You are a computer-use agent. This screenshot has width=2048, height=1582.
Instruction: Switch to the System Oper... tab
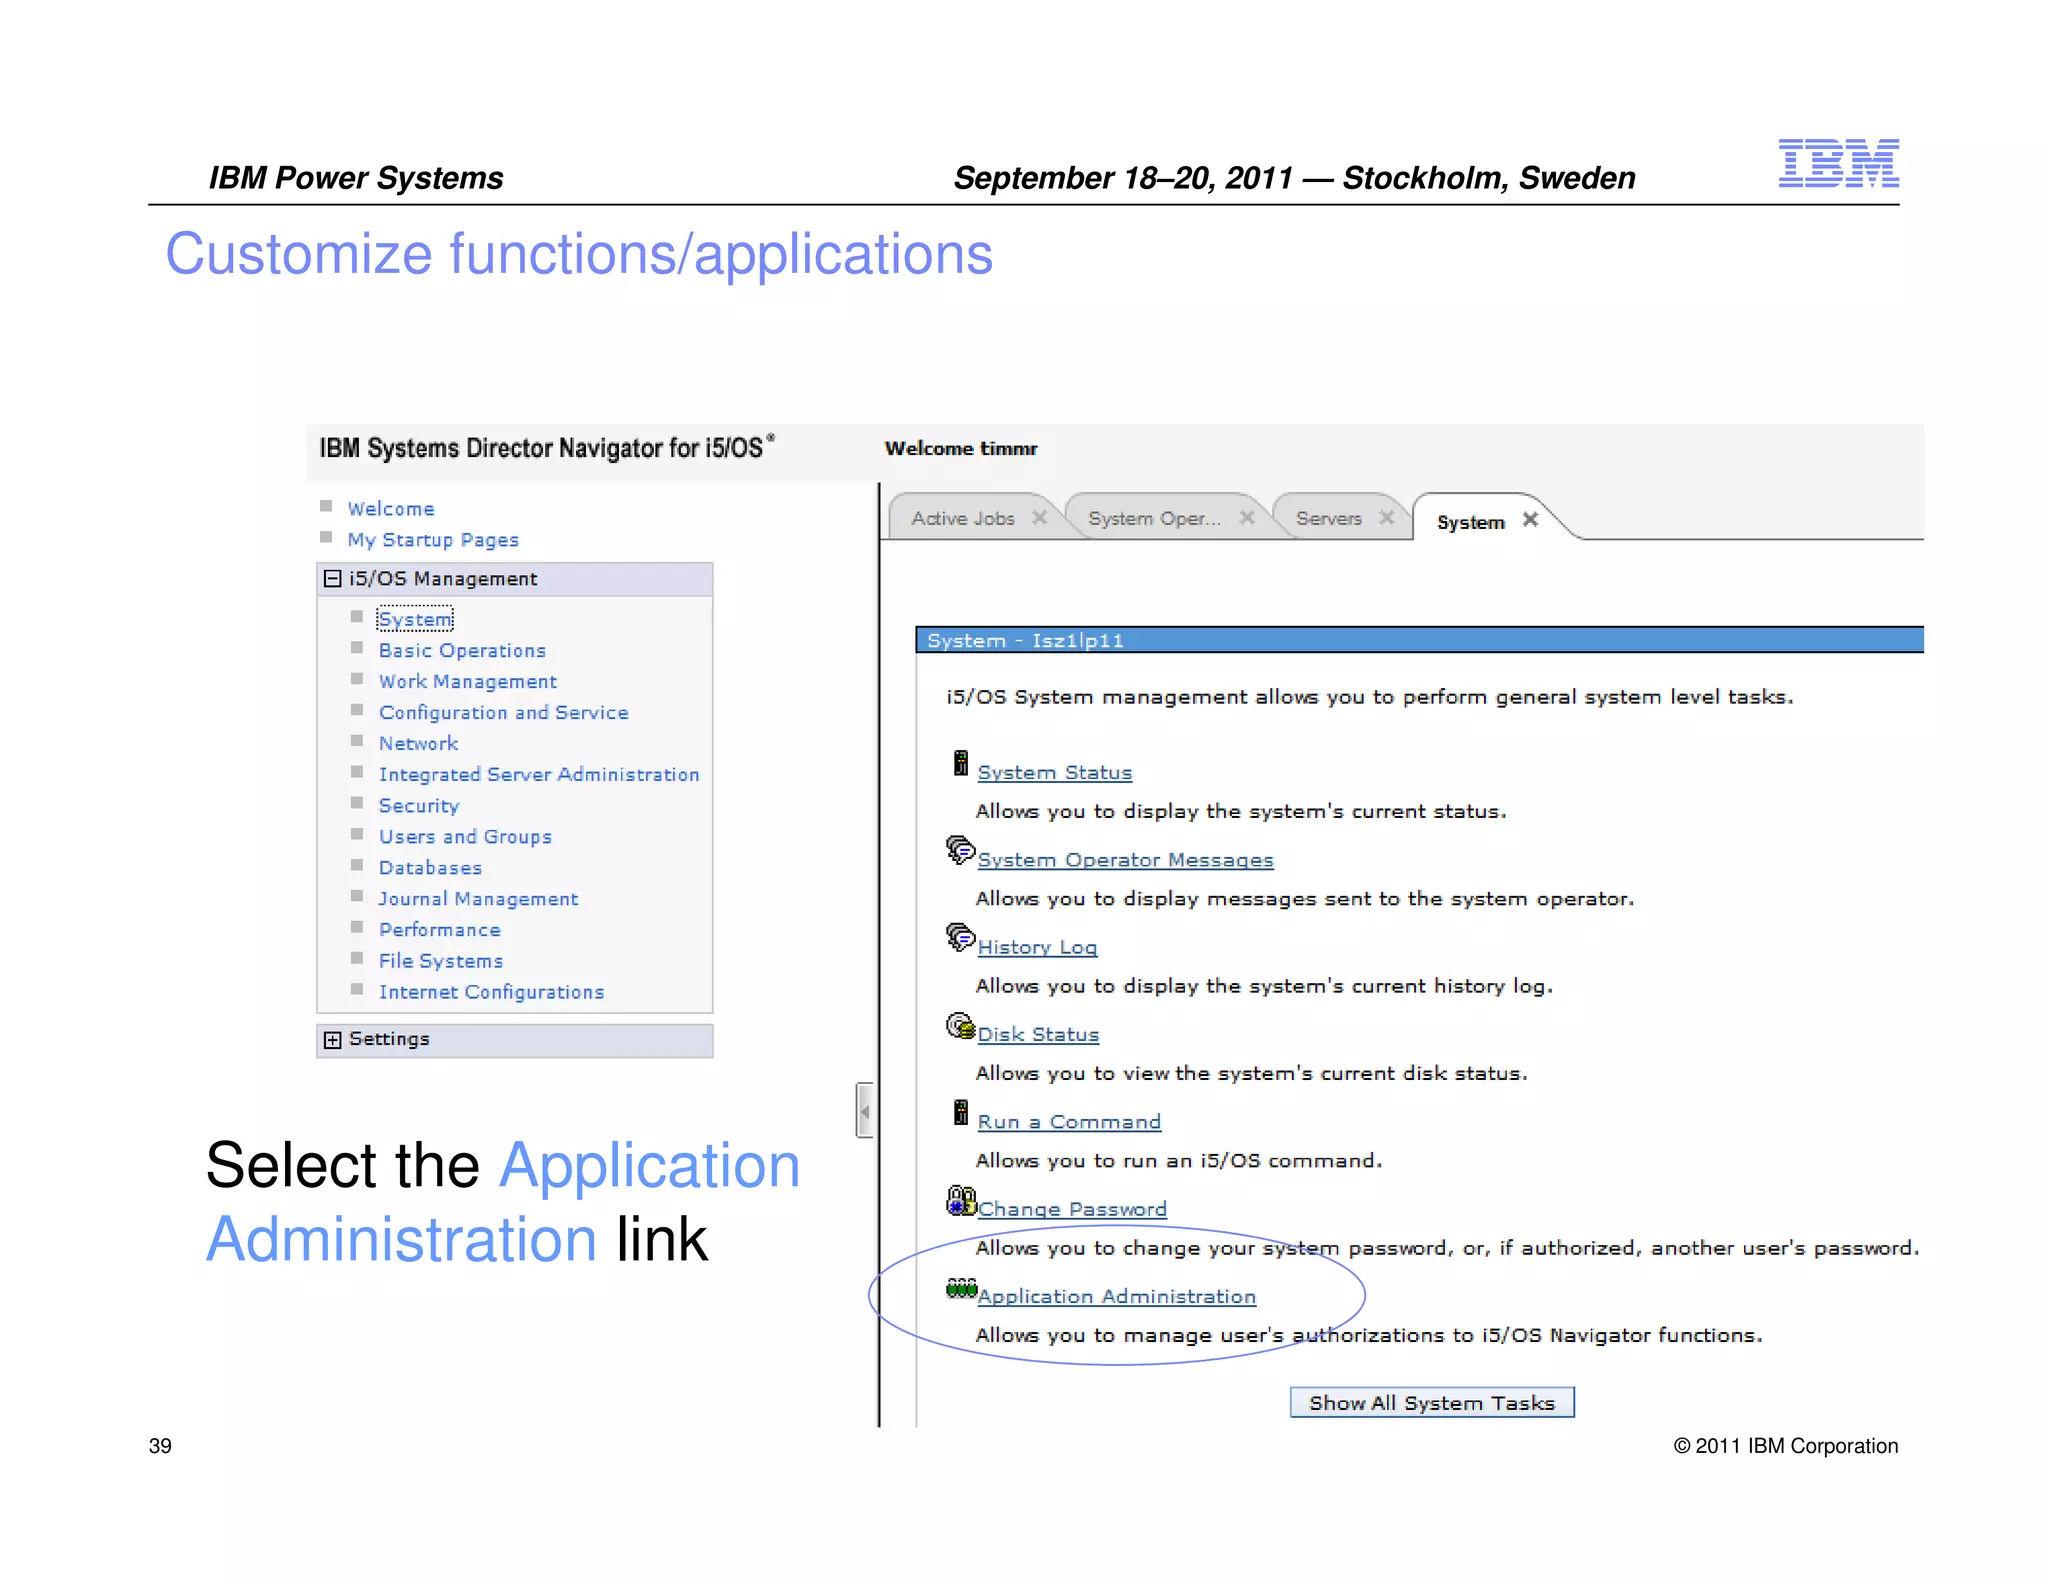coord(1154,518)
